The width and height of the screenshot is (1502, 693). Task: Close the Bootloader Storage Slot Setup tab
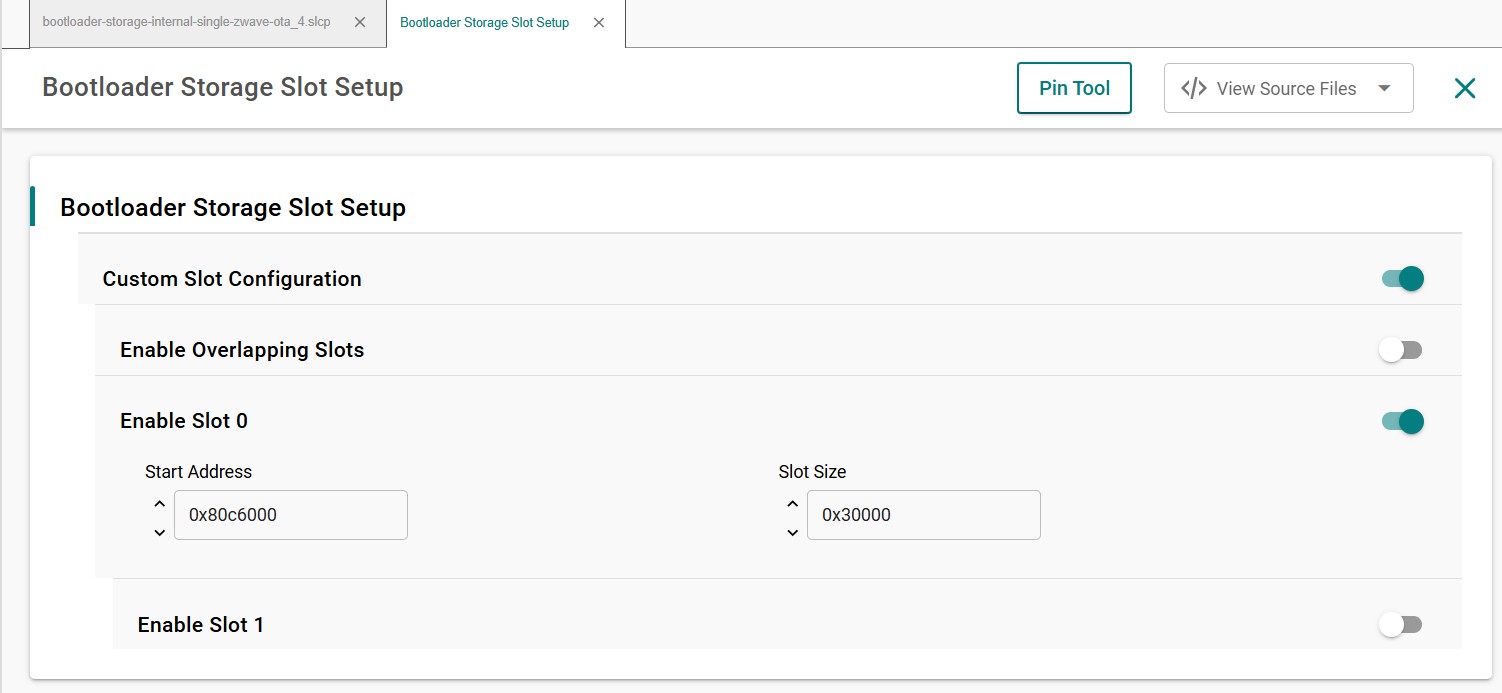click(599, 22)
